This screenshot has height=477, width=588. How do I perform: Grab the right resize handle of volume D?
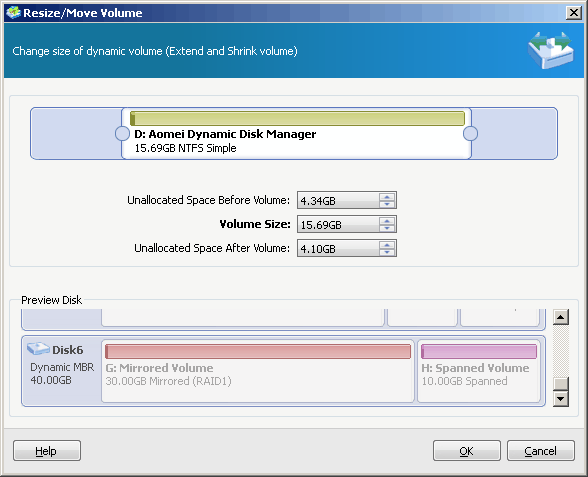tap(470, 134)
